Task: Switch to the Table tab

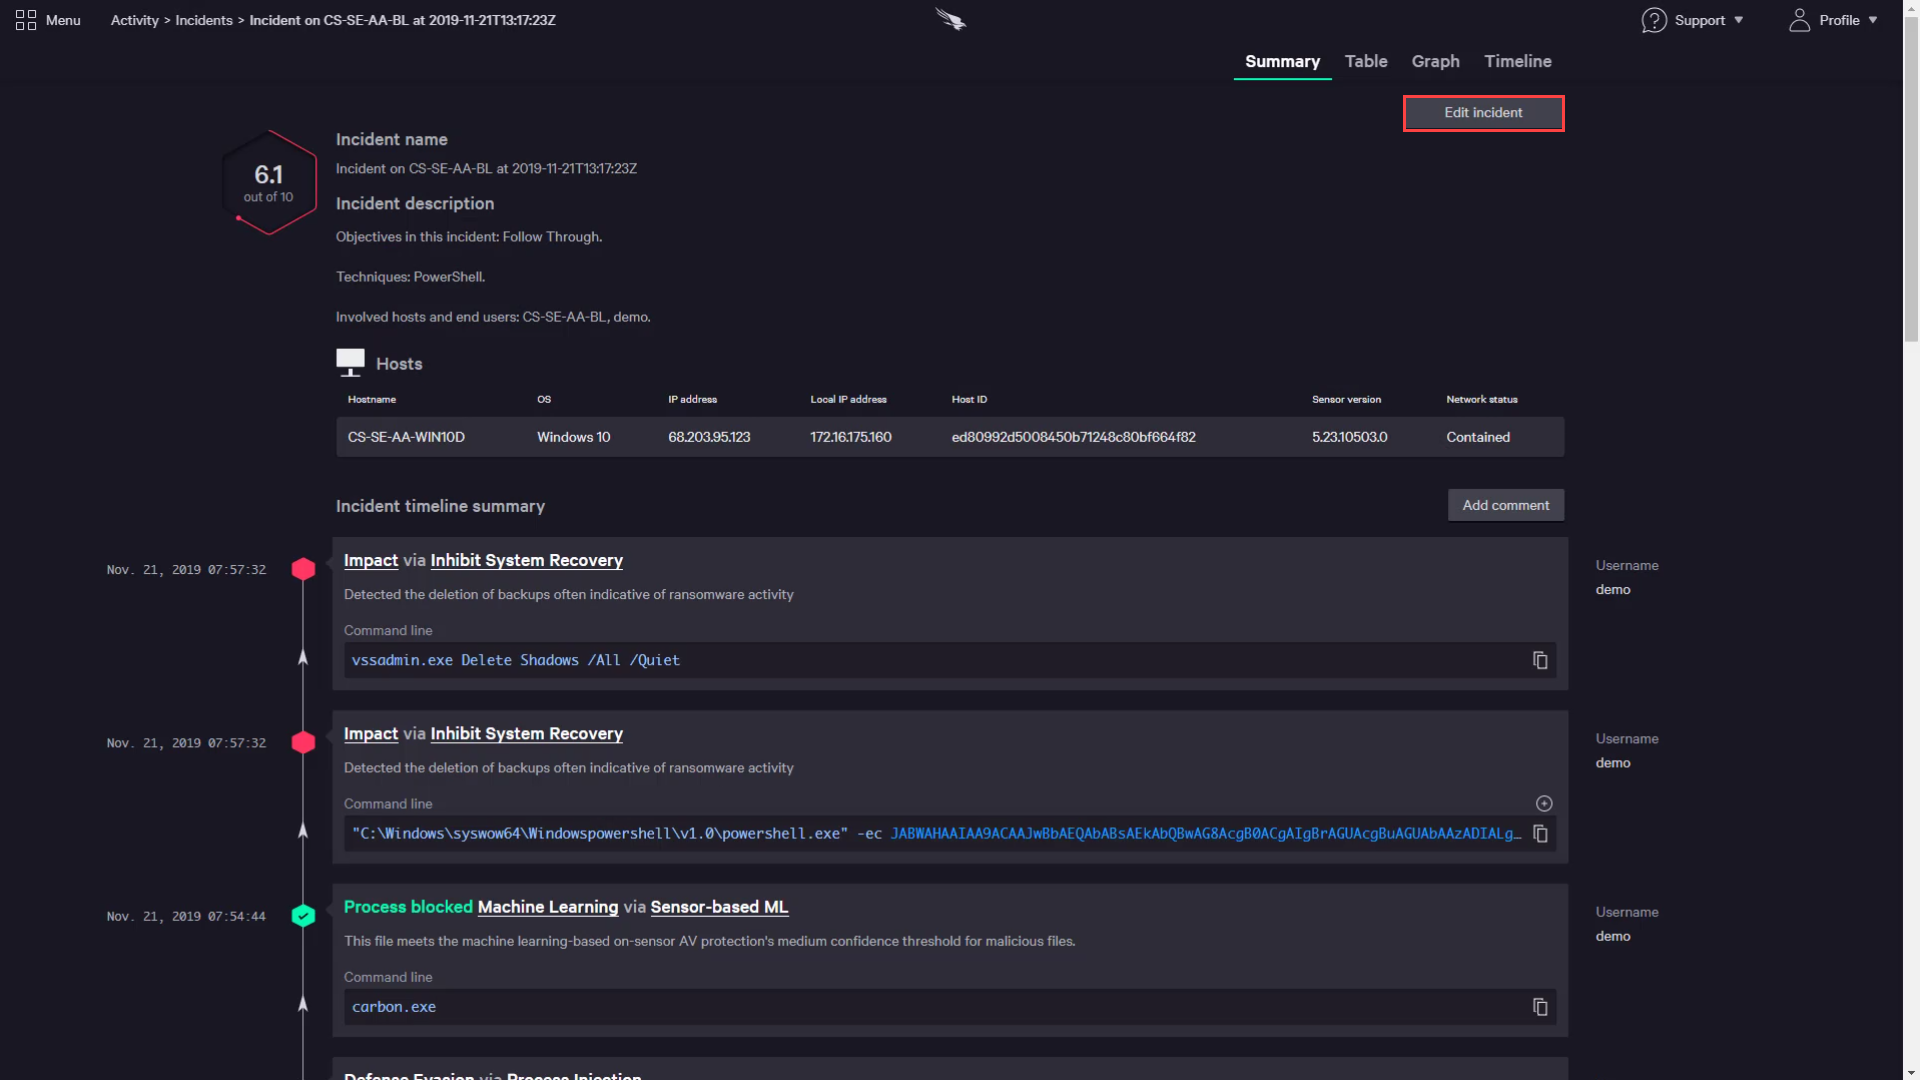Action: (x=1366, y=61)
